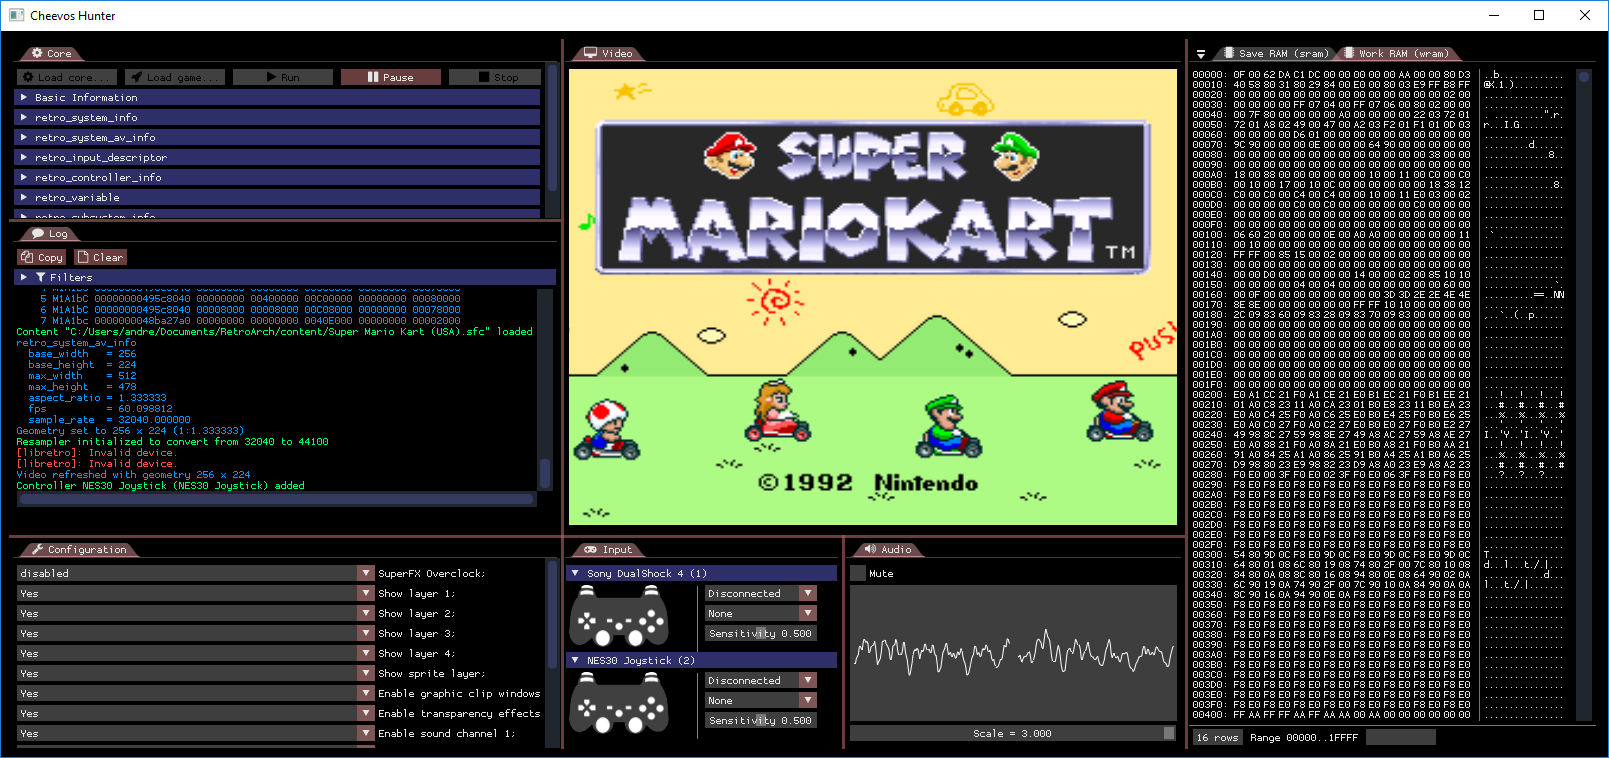Click the log horizontal scrollbar
The height and width of the screenshot is (758, 1609).
pos(277,498)
